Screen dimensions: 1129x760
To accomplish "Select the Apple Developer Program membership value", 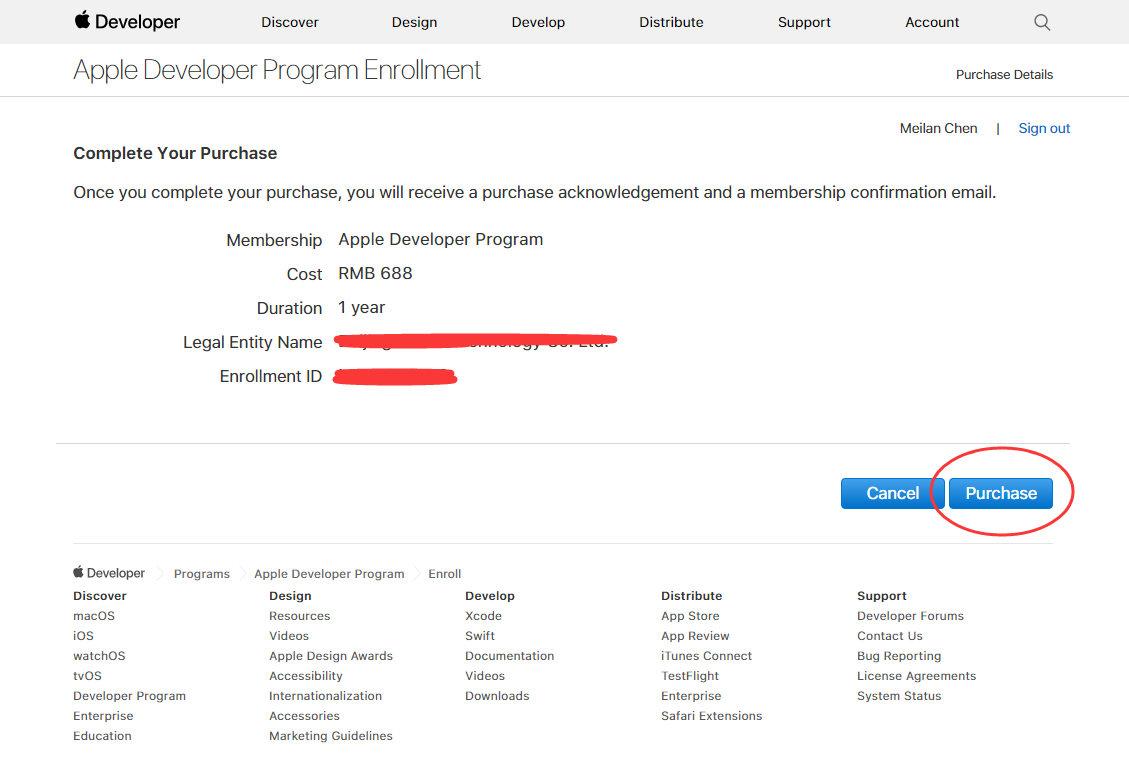I will click(x=441, y=240).
